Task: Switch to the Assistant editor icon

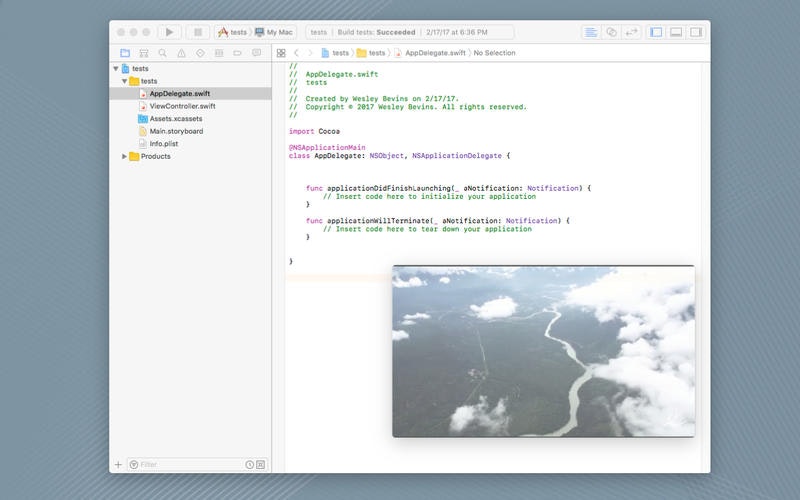Action: point(611,32)
